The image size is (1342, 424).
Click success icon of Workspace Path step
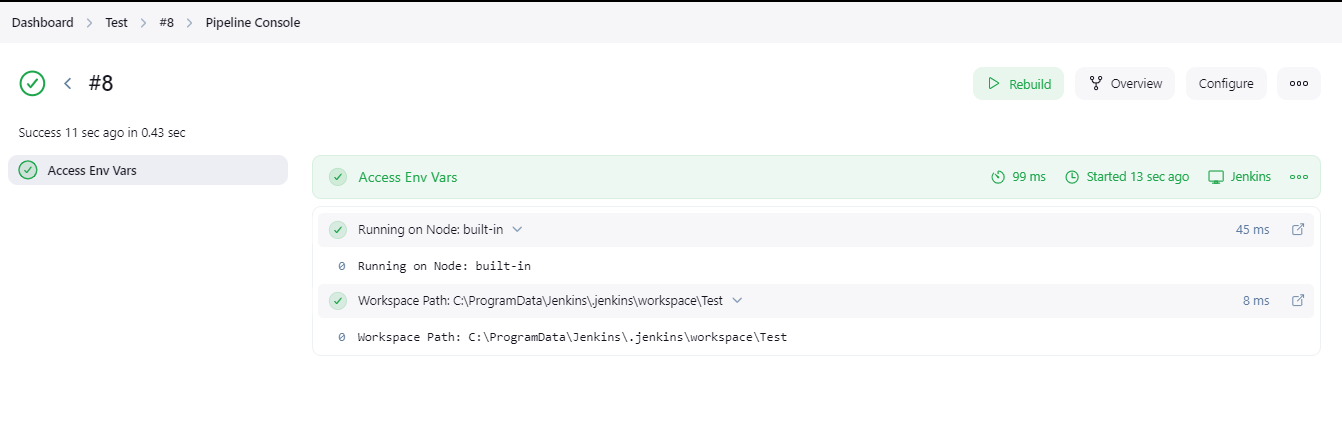point(339,301)
